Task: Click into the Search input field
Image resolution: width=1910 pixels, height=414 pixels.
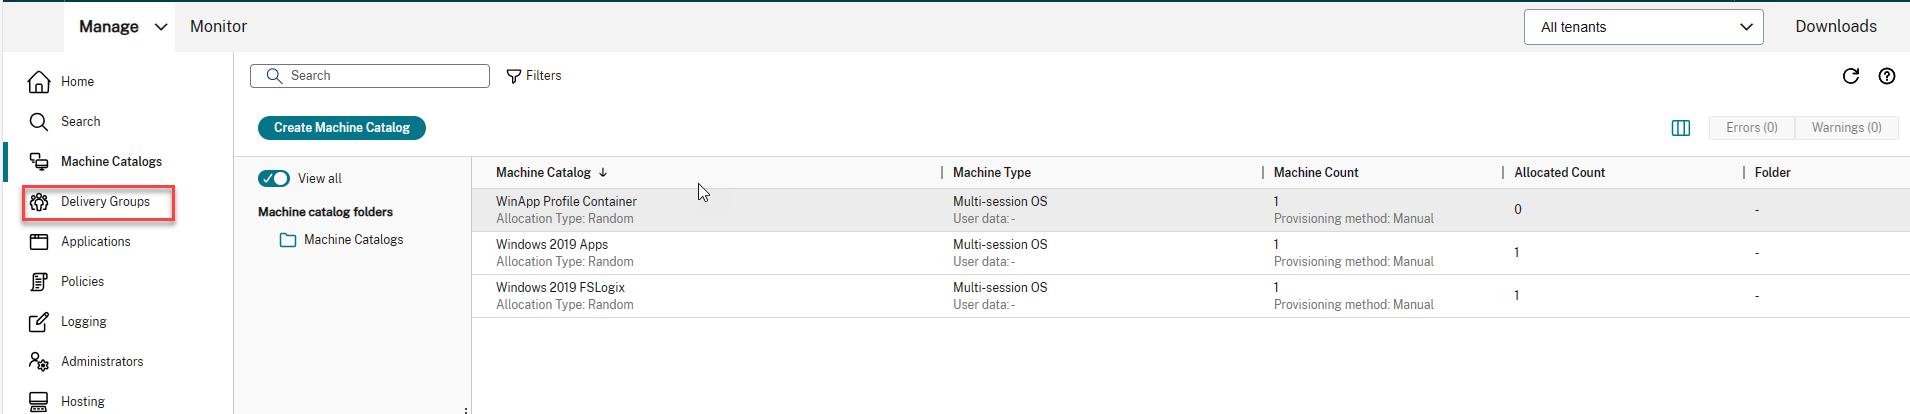Action: click(x=380, y=76)
